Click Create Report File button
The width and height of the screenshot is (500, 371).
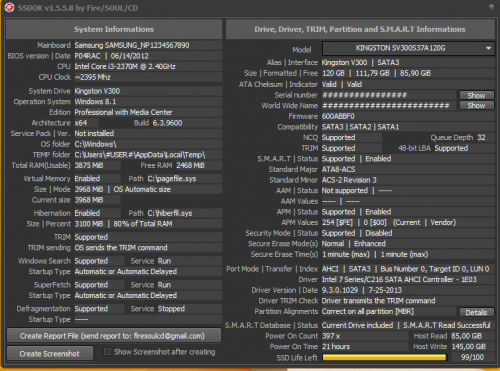(114, 336)
